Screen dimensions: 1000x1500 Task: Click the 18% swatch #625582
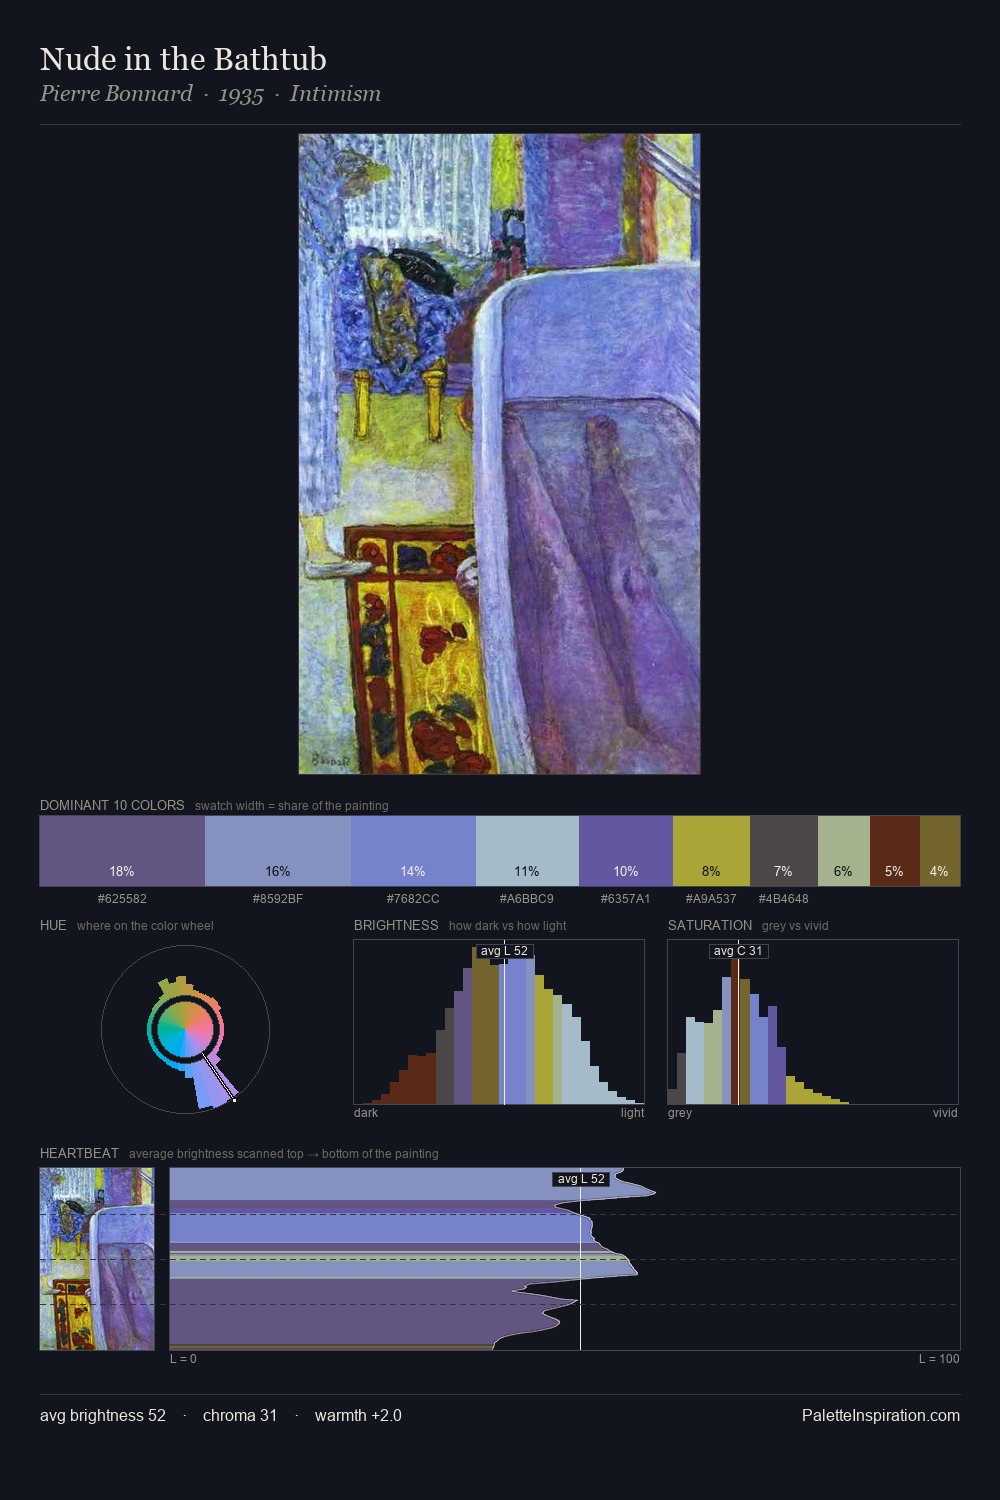click(122, 851)
